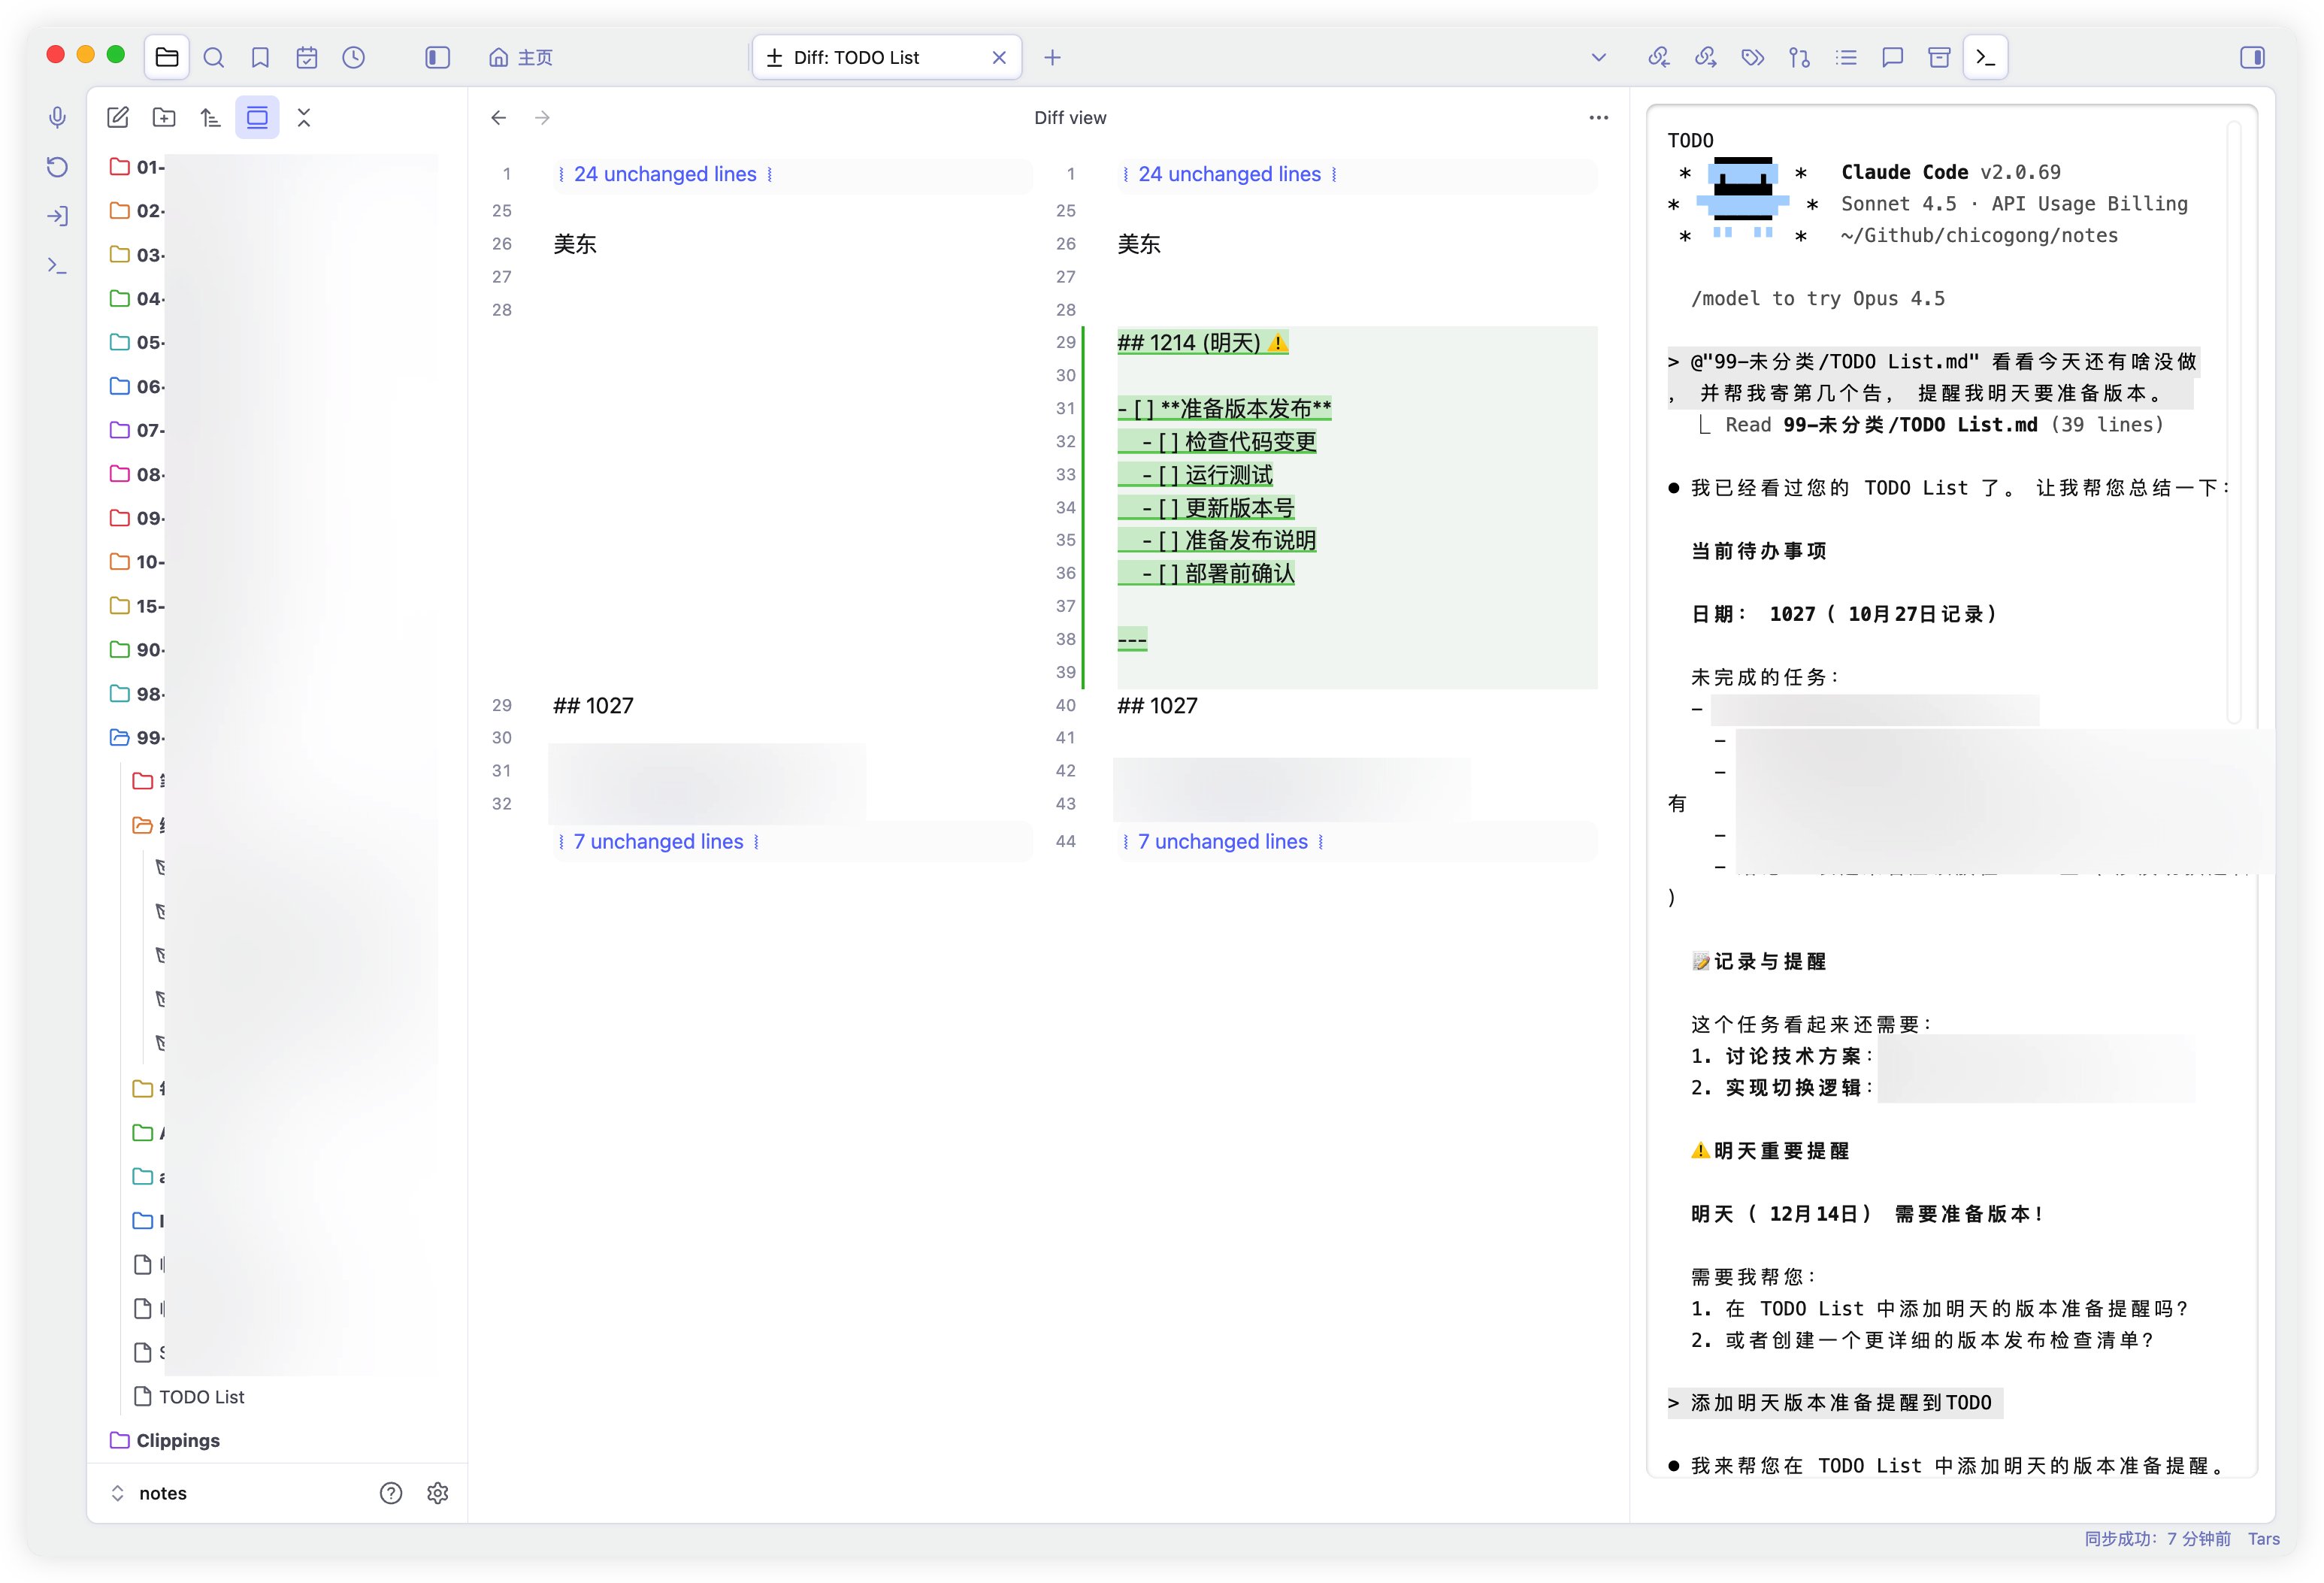Toggle the right sidebar panel

[x=2252, y=58]
